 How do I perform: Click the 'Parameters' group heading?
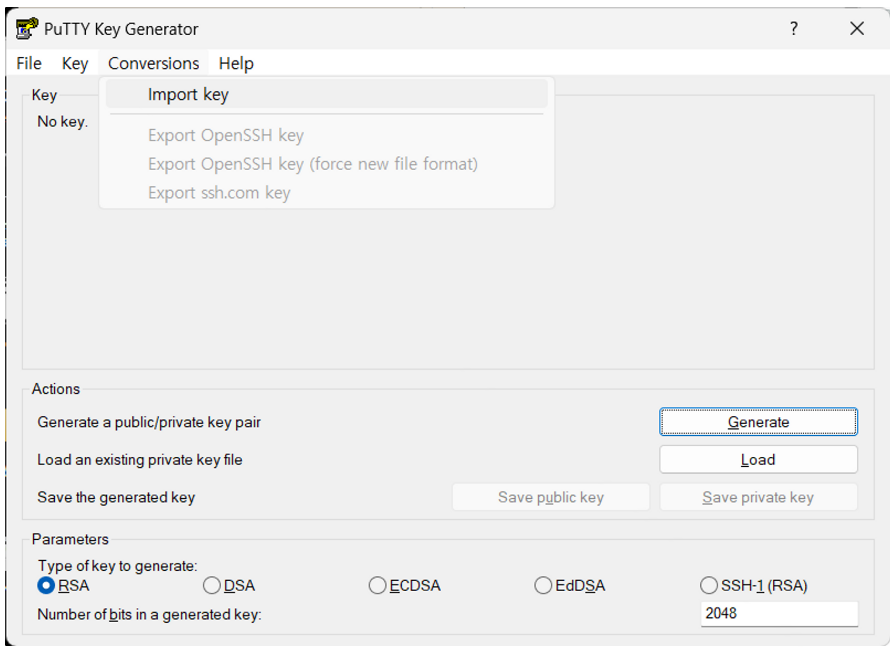70,539
